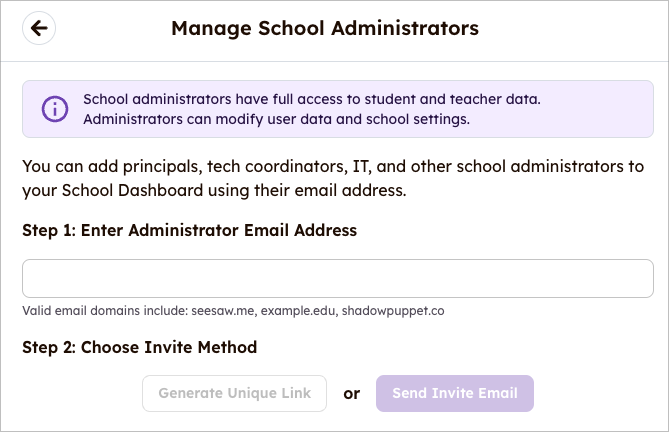
Task: Click the Step 2 Choose Invite Method heading
Action: pyautogui.click(x=139, y=348)
